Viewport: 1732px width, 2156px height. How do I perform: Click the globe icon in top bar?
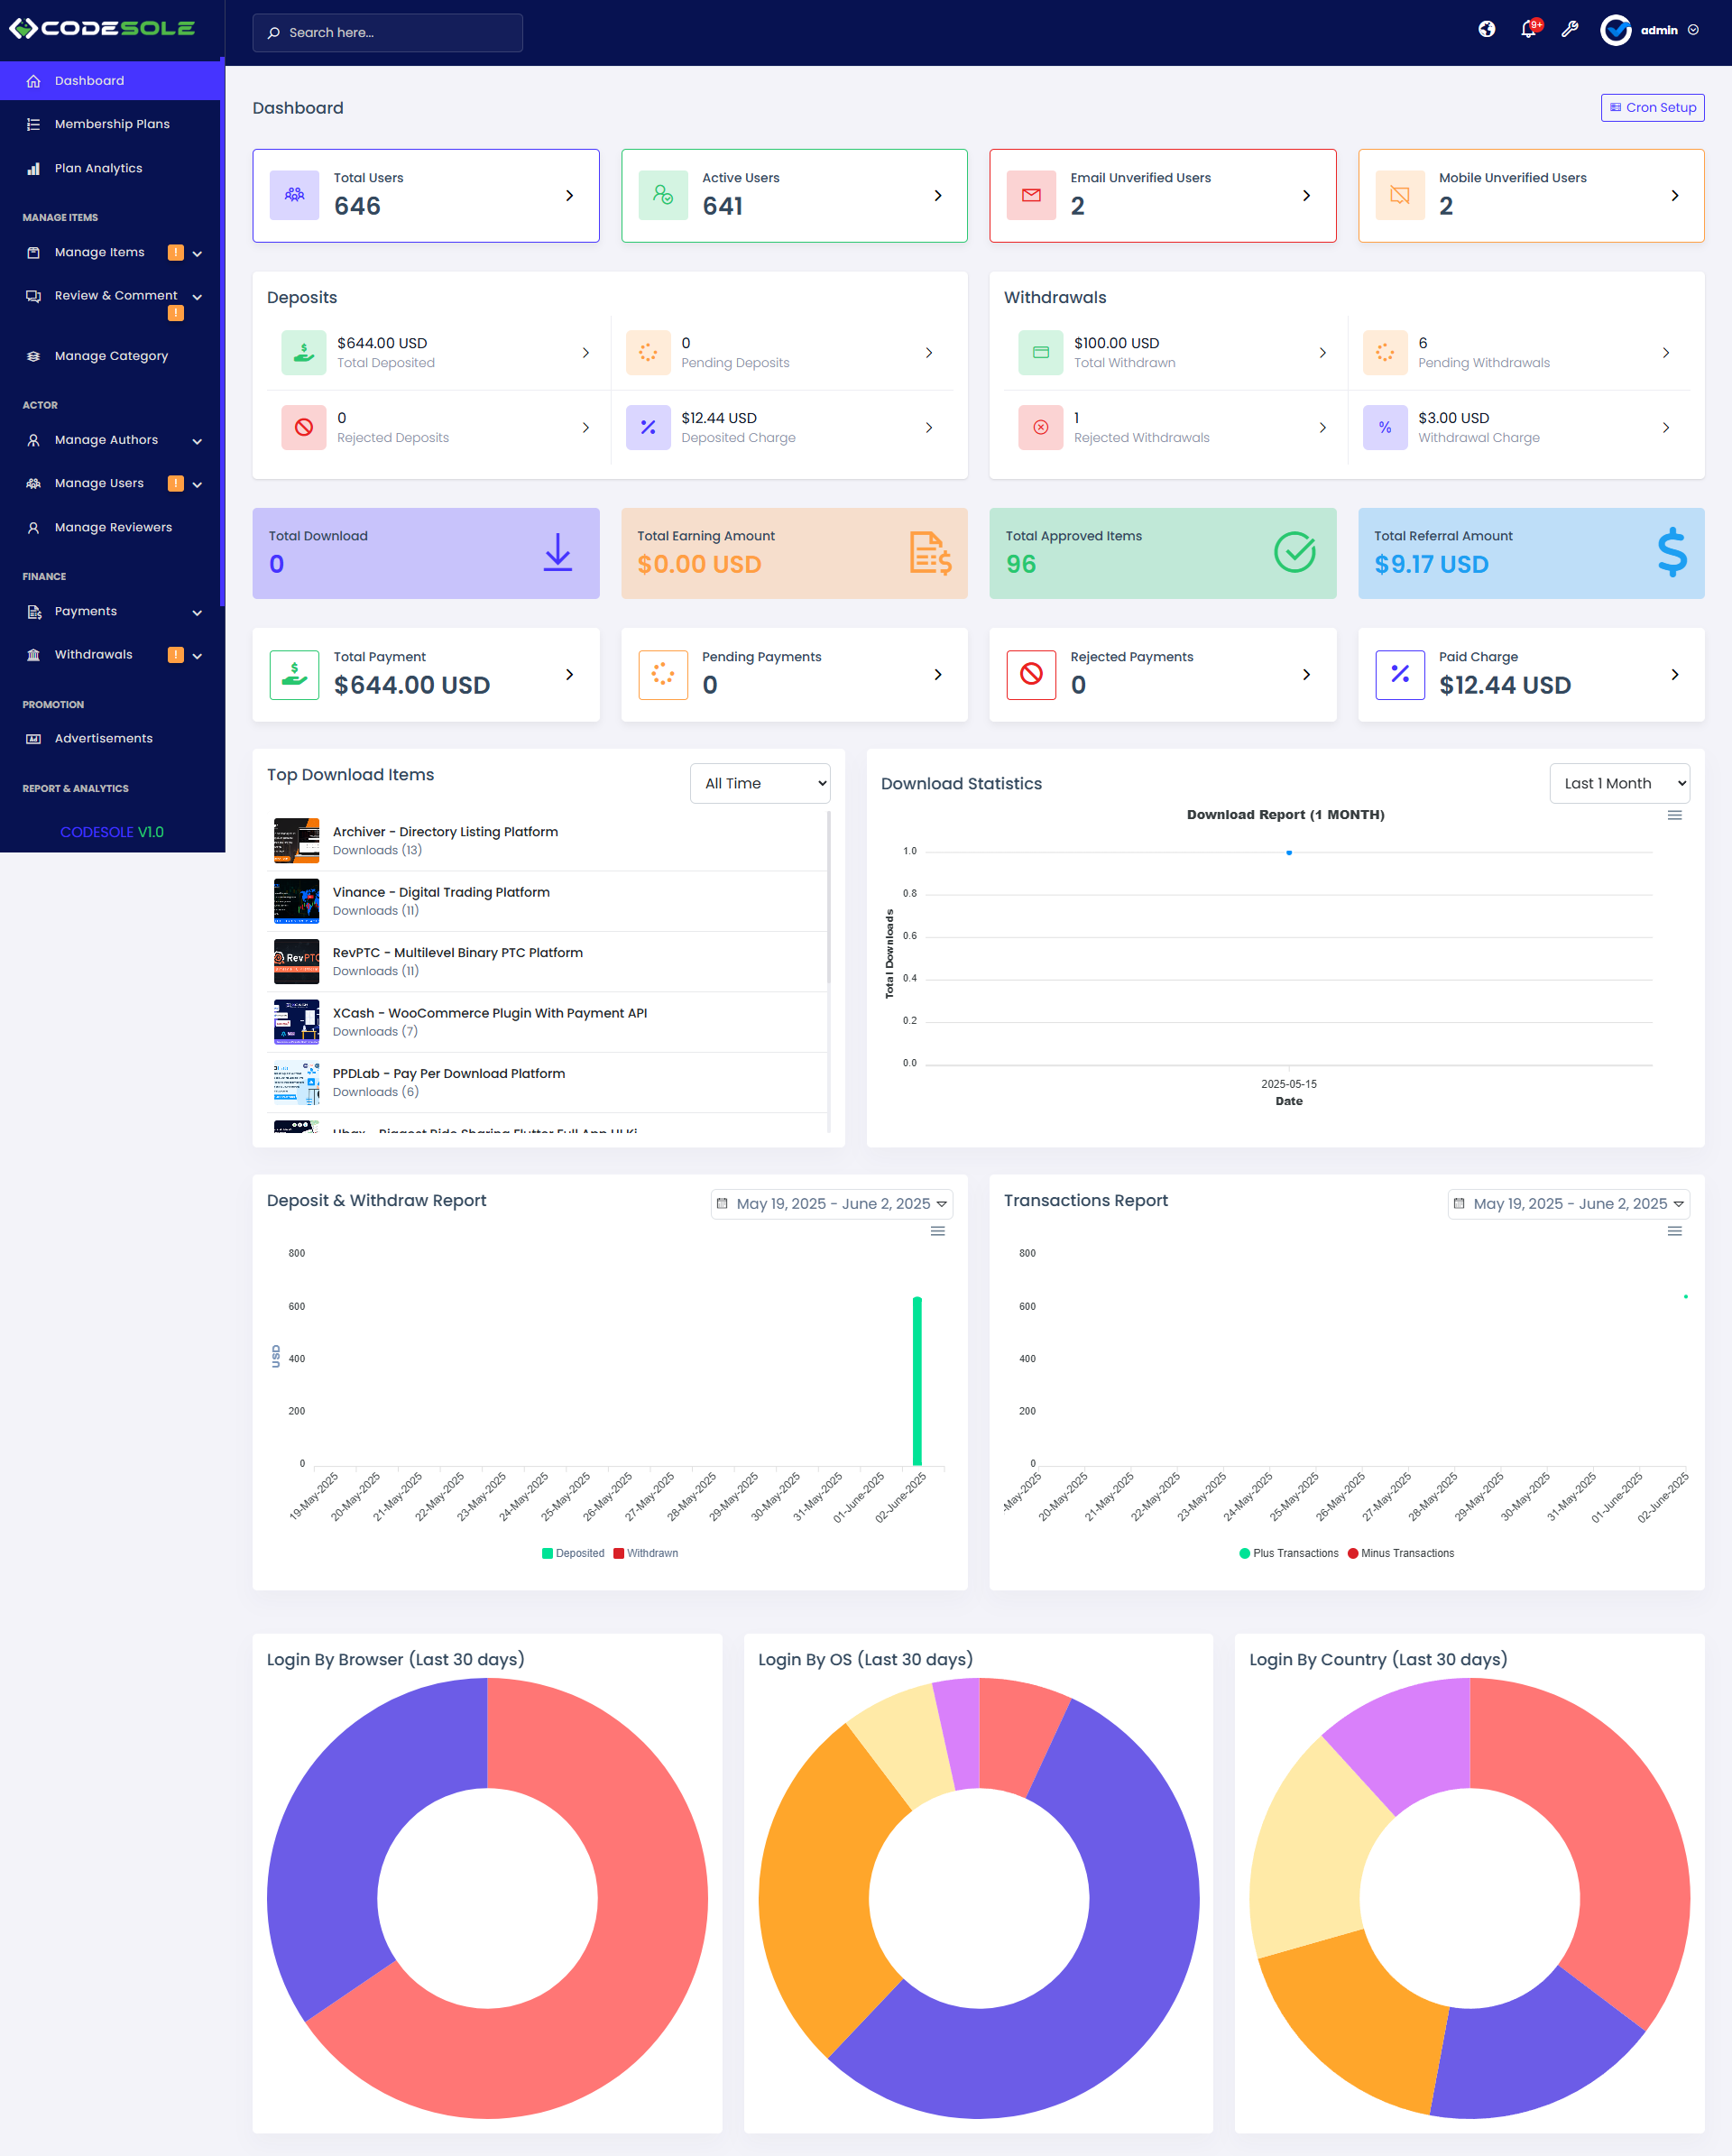[x=1486, y=30]
